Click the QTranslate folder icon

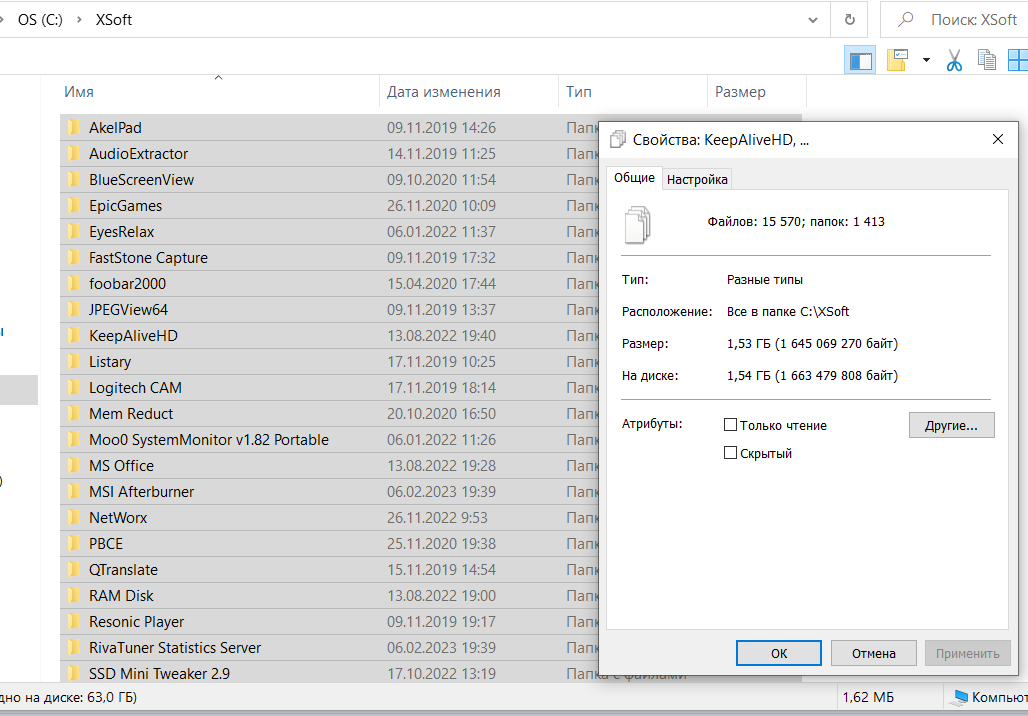74,569
